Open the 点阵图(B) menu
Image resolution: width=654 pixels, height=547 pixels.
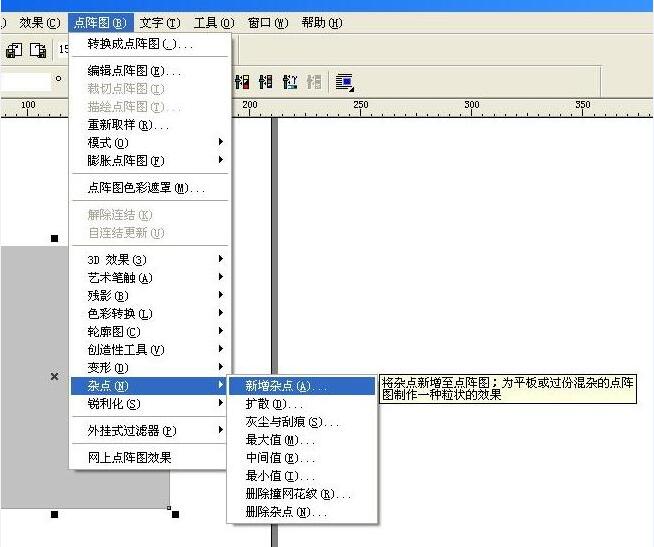tap(101, 23)
